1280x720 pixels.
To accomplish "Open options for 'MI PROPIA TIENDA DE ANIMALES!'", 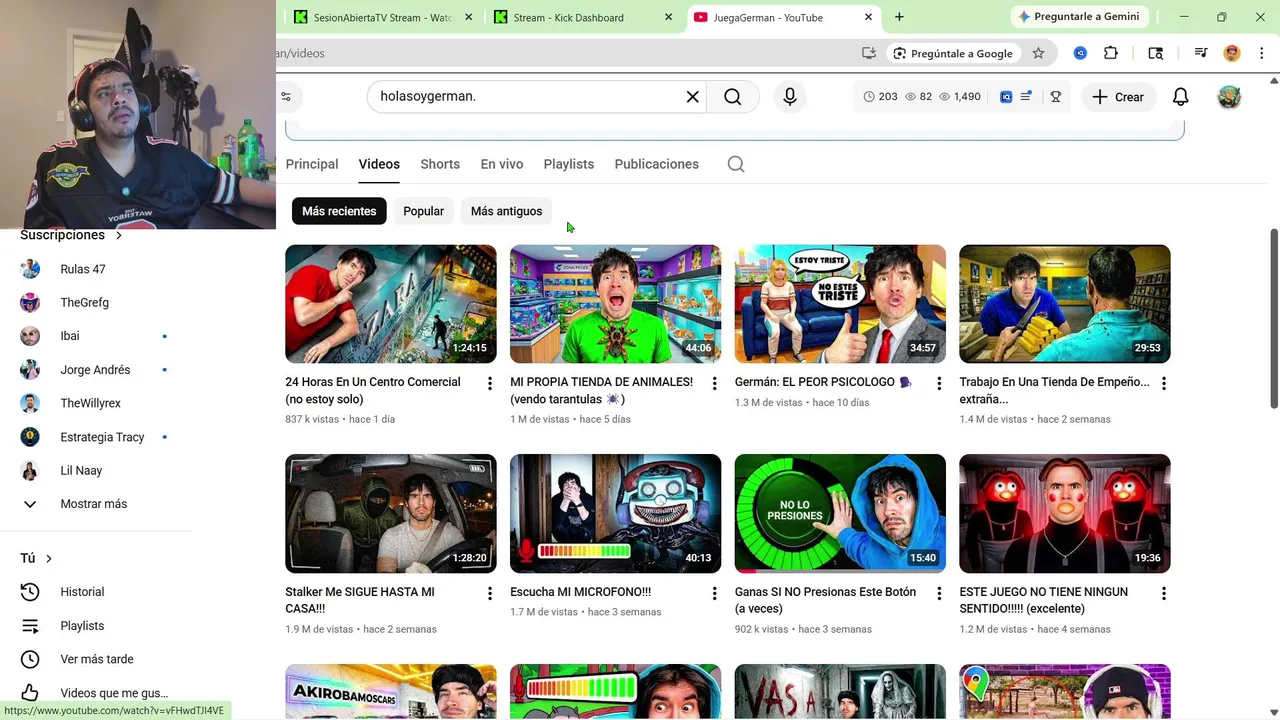I will click(714, 383).
